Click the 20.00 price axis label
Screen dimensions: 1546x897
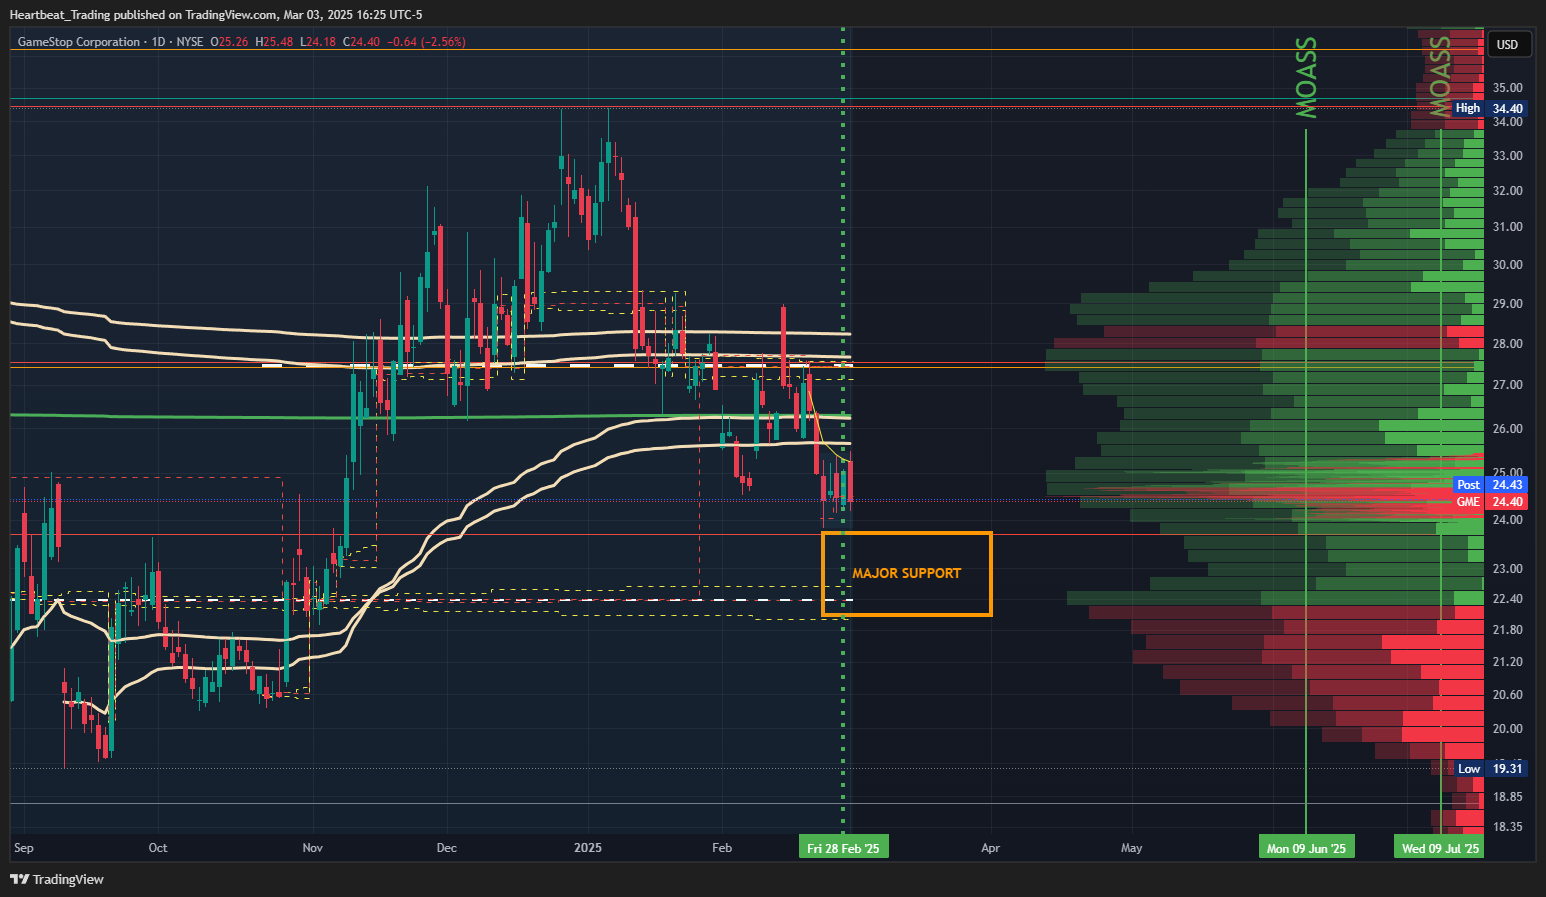click(x=1507, y=729)
